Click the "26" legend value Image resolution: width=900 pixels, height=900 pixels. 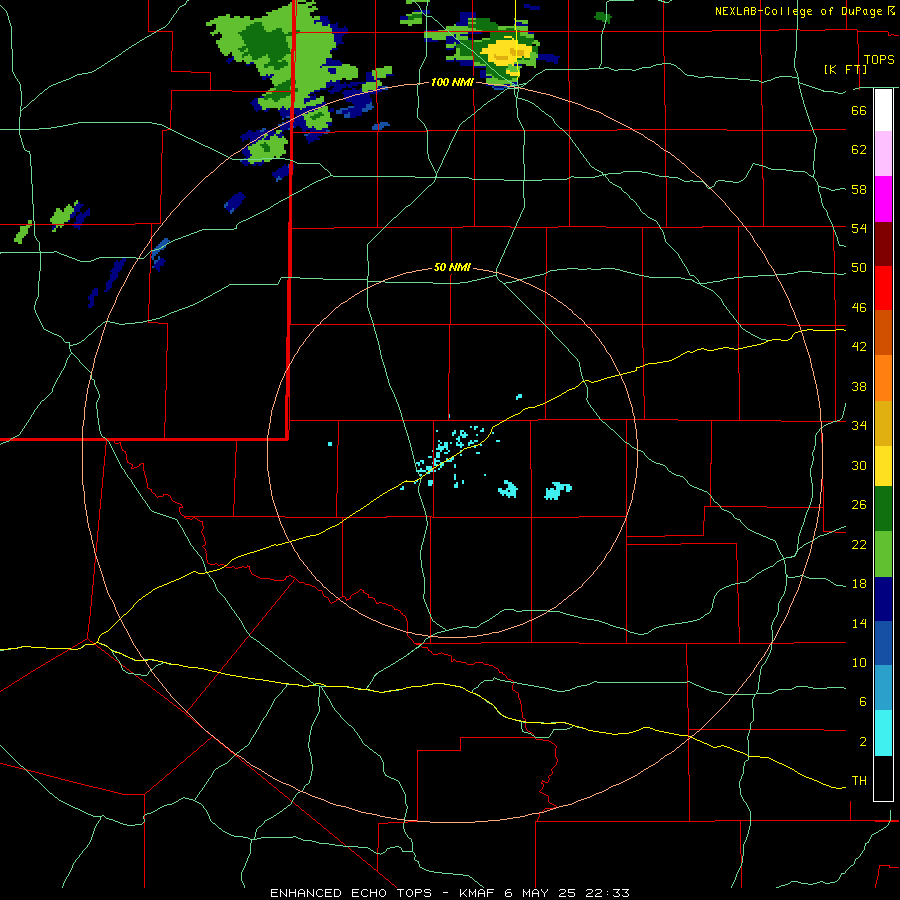click(859, 505)
